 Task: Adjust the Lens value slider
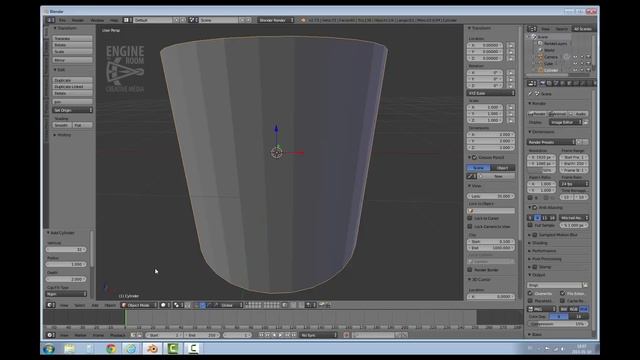(491, 196)
